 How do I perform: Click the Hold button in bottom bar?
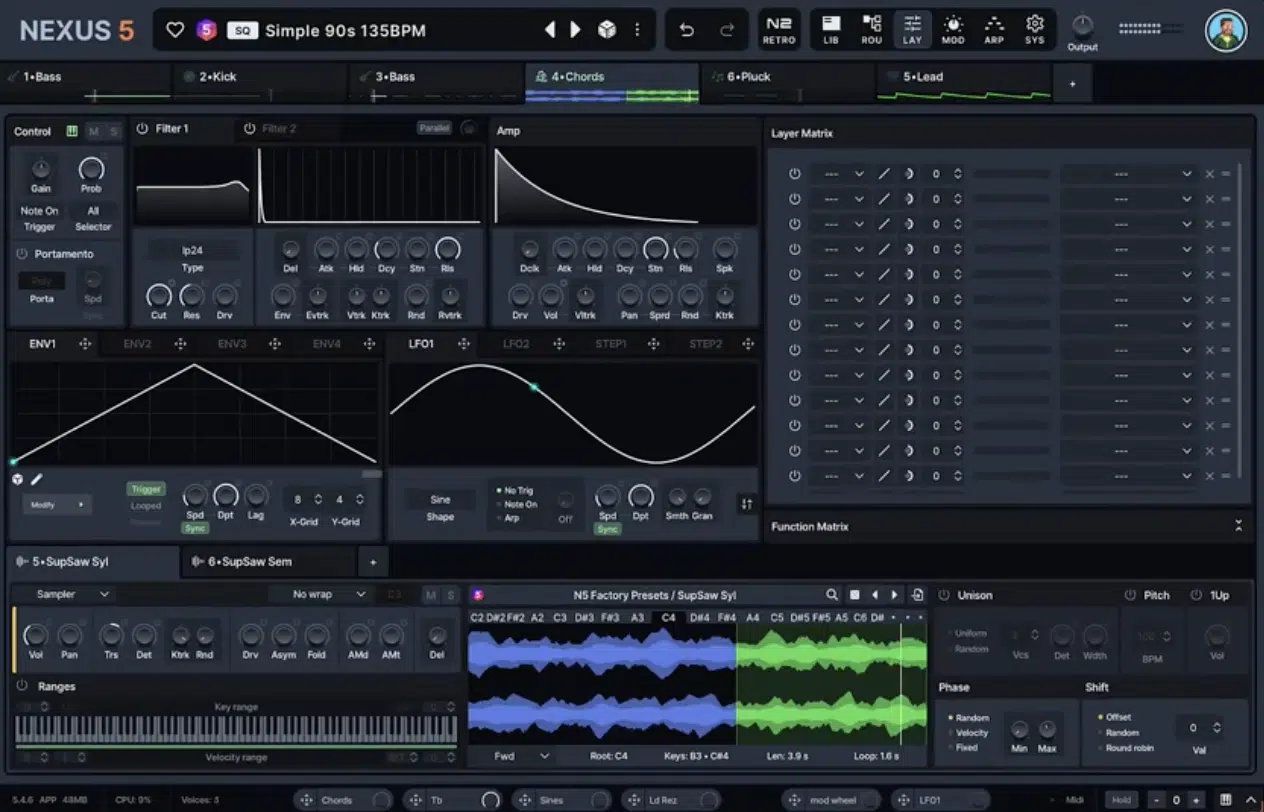coord(1122,800)
